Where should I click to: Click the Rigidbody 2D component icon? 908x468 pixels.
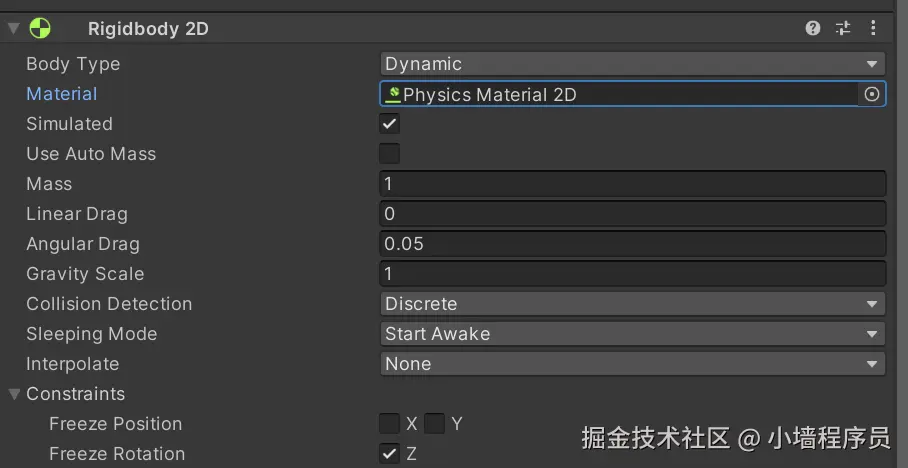click(x=41, y=28)
